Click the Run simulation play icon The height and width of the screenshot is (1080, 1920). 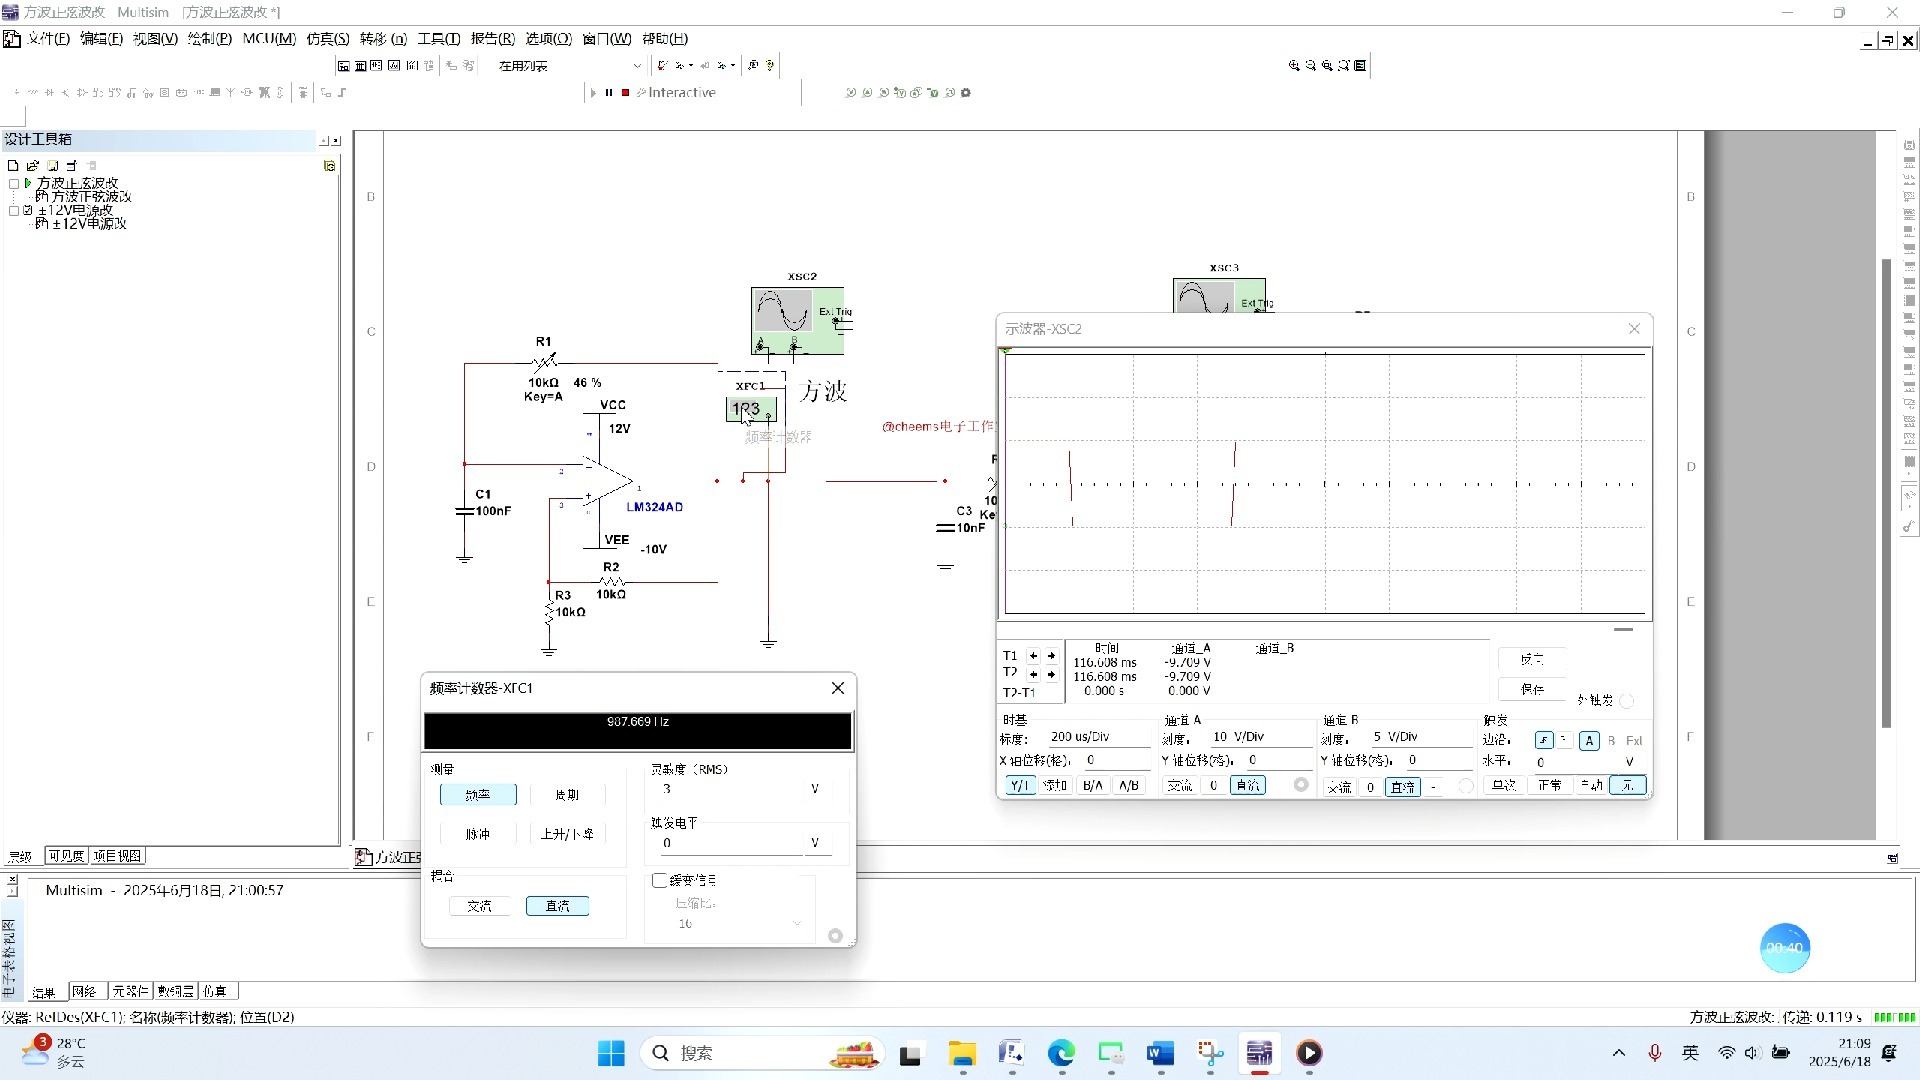pyautogui.click(x=593, y=93)
